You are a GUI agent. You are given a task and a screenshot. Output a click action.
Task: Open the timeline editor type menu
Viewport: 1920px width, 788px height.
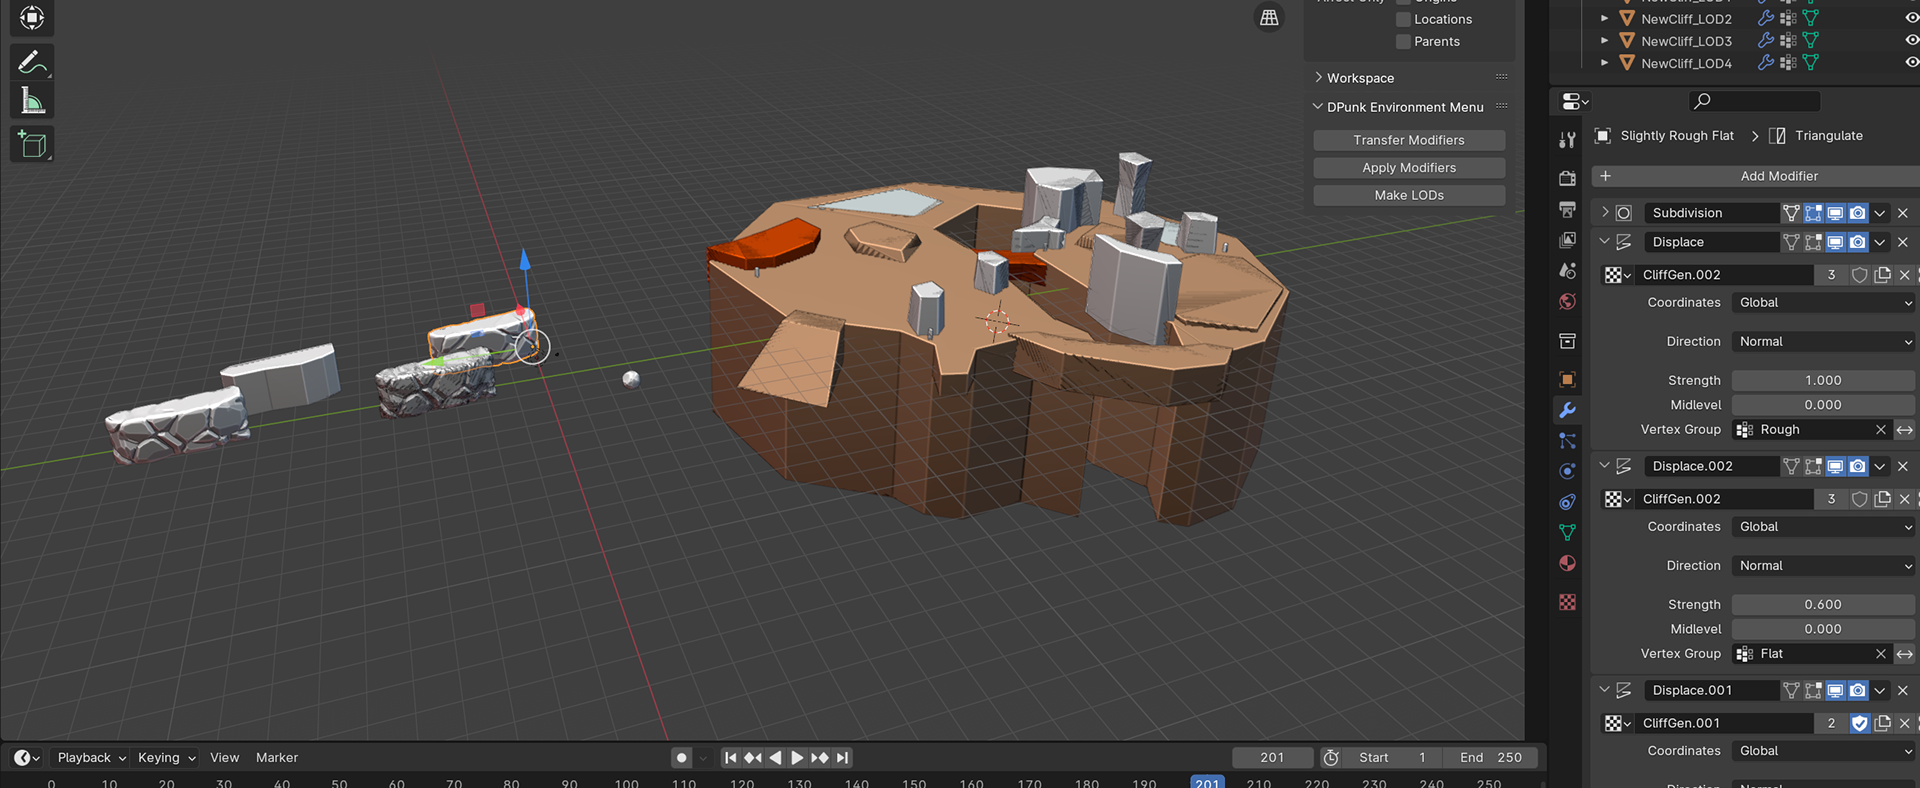[27, 758]
